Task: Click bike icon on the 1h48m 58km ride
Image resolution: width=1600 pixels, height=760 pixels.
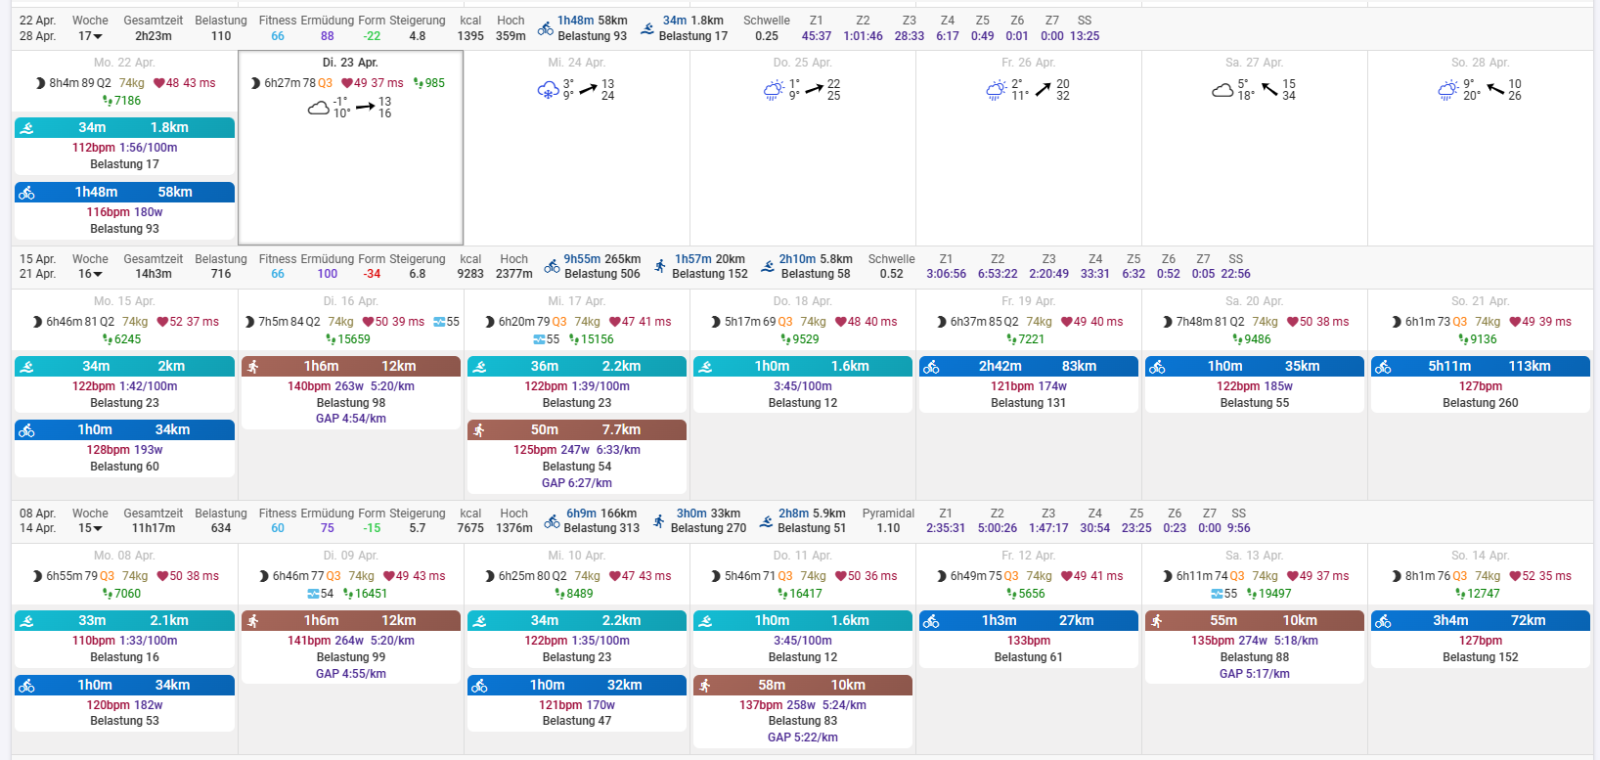Action: tap(27, 193)
